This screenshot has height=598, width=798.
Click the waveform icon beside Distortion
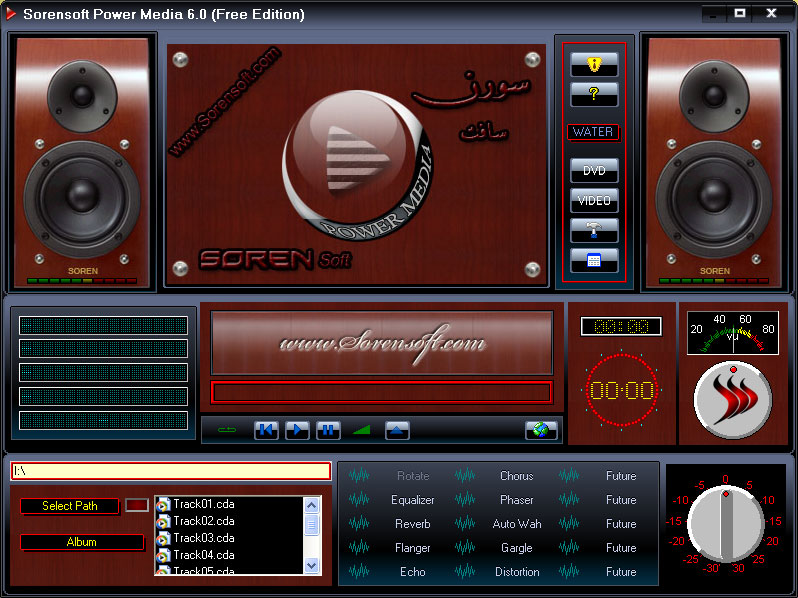(x=465, y=572)
